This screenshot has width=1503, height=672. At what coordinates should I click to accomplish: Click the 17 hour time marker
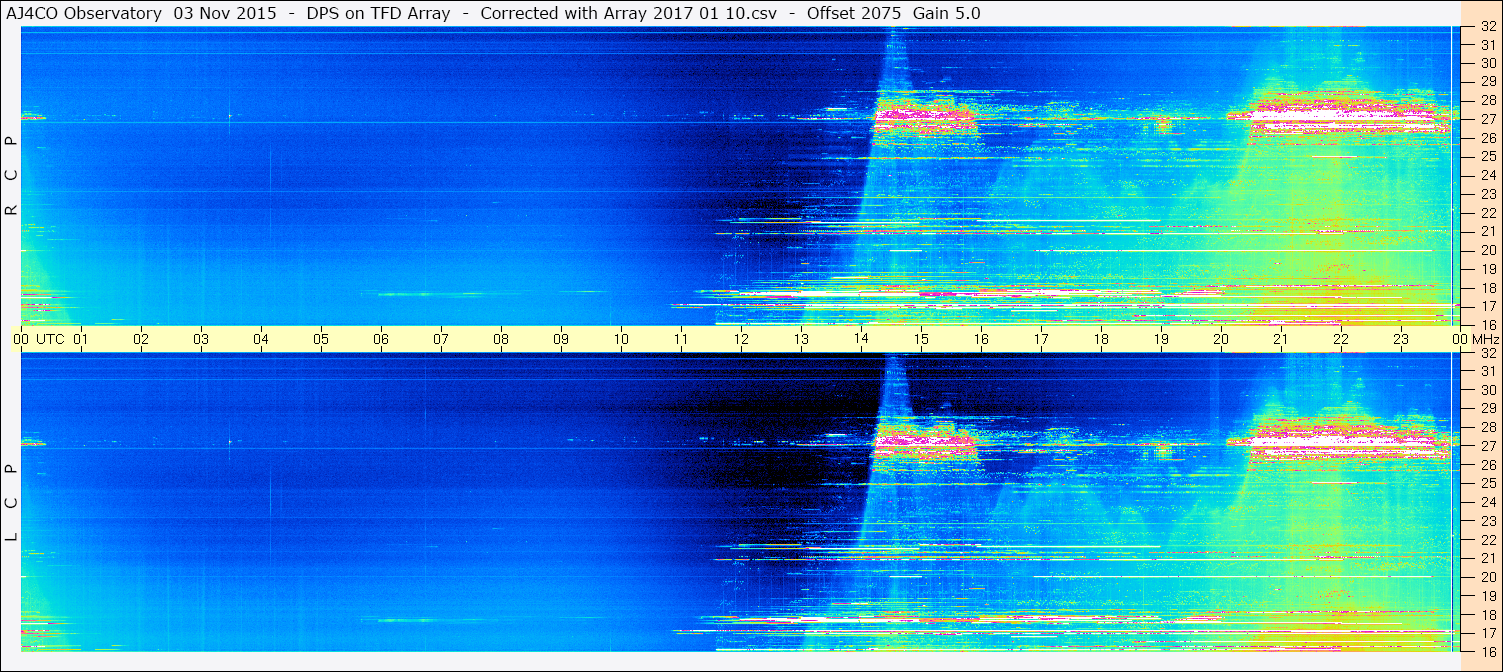[1041, 339]
